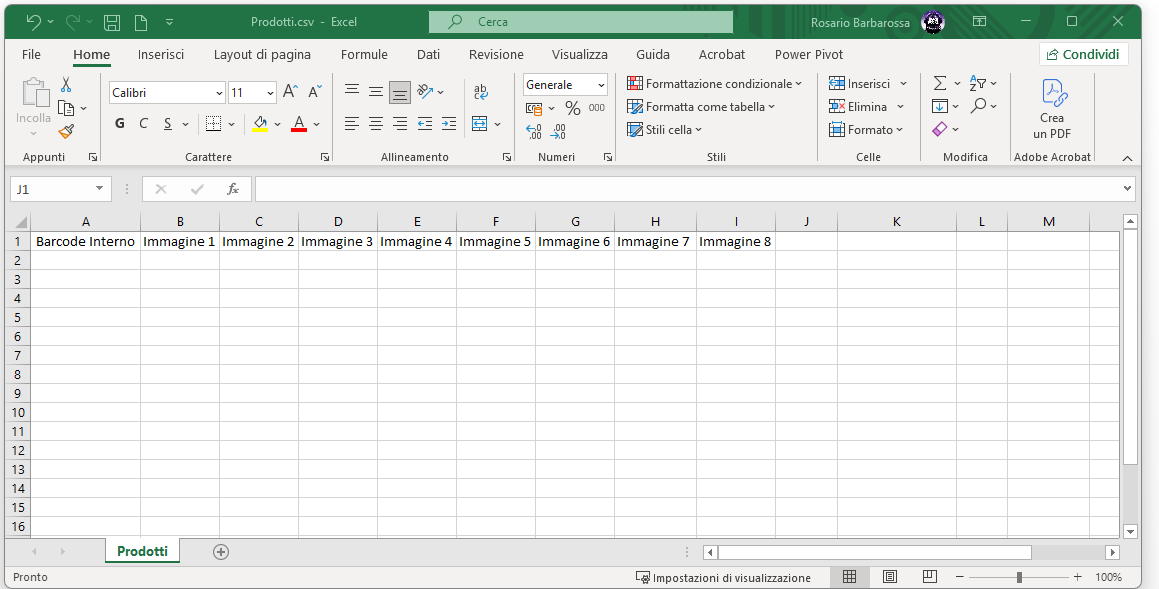Decrease font size with the smaller A icon
Viewport: 1159px width, 589px height.
(315, 92)
